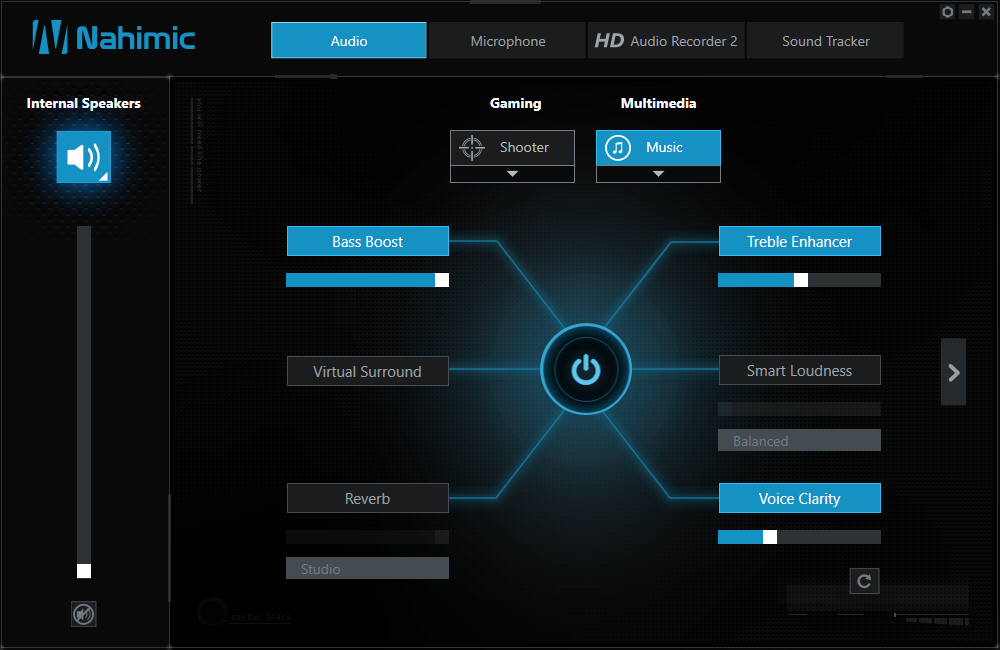The image size is (1000, 650).
Task: Click the disabled Reverb level slider
Action: tap(367, 537)
